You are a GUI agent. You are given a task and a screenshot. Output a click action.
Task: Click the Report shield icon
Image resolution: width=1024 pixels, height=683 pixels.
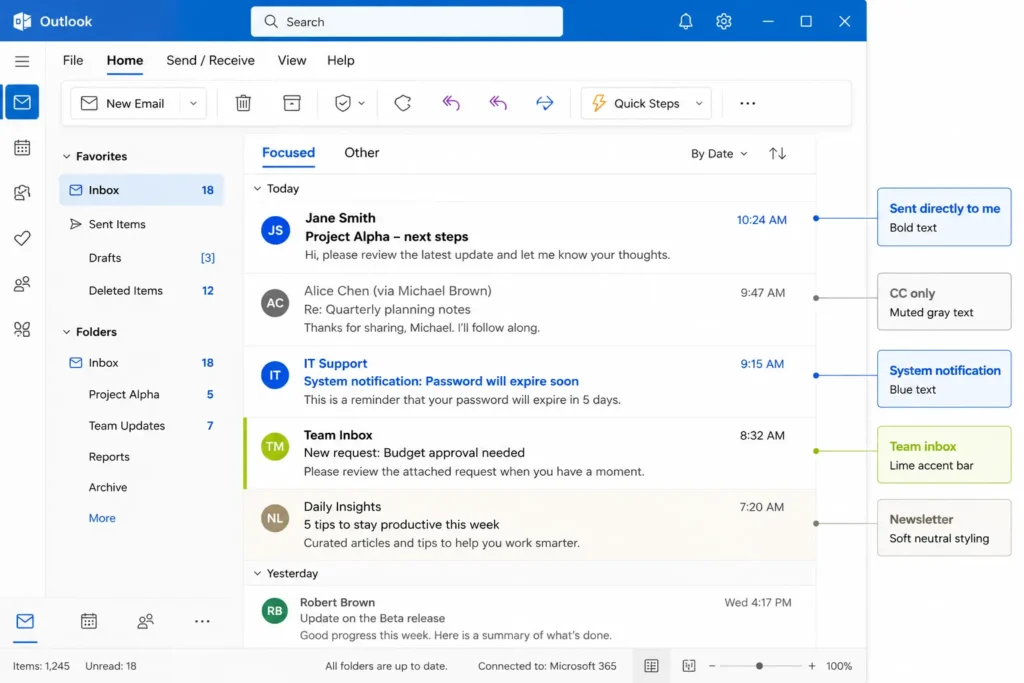tap(342, 103)
